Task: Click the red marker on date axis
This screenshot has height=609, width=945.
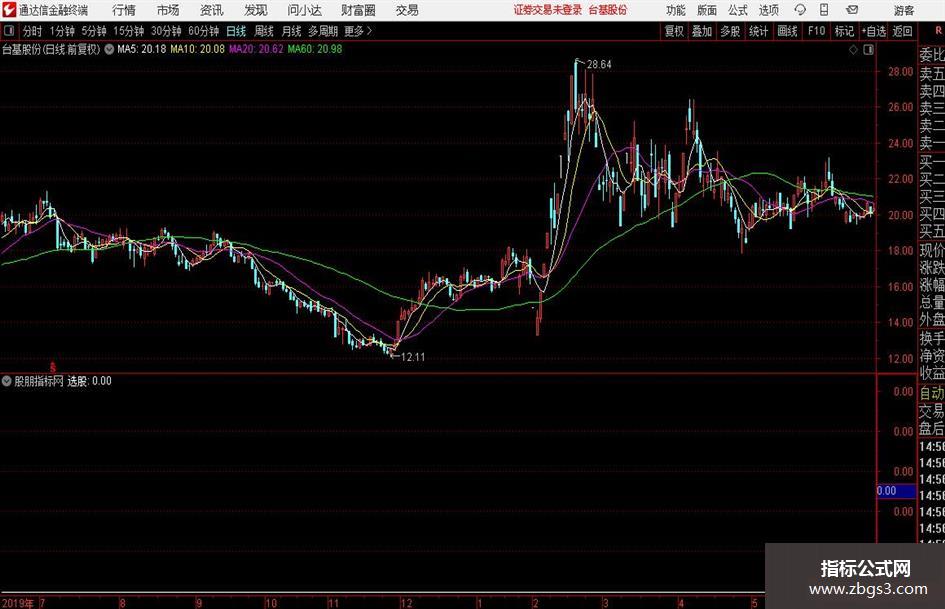Action: pos(52,367)
